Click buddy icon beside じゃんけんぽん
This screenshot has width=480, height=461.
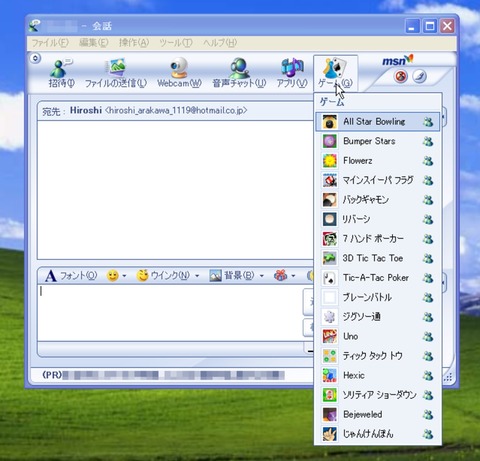point(428,434)
